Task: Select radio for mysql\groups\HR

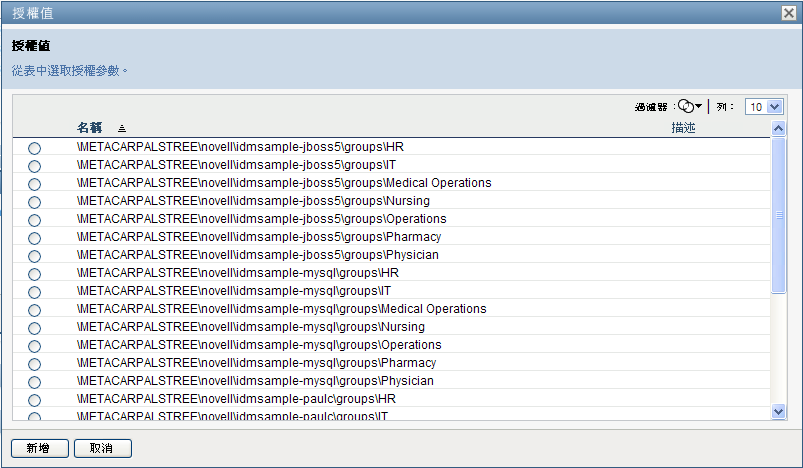Action: point(34,274)
